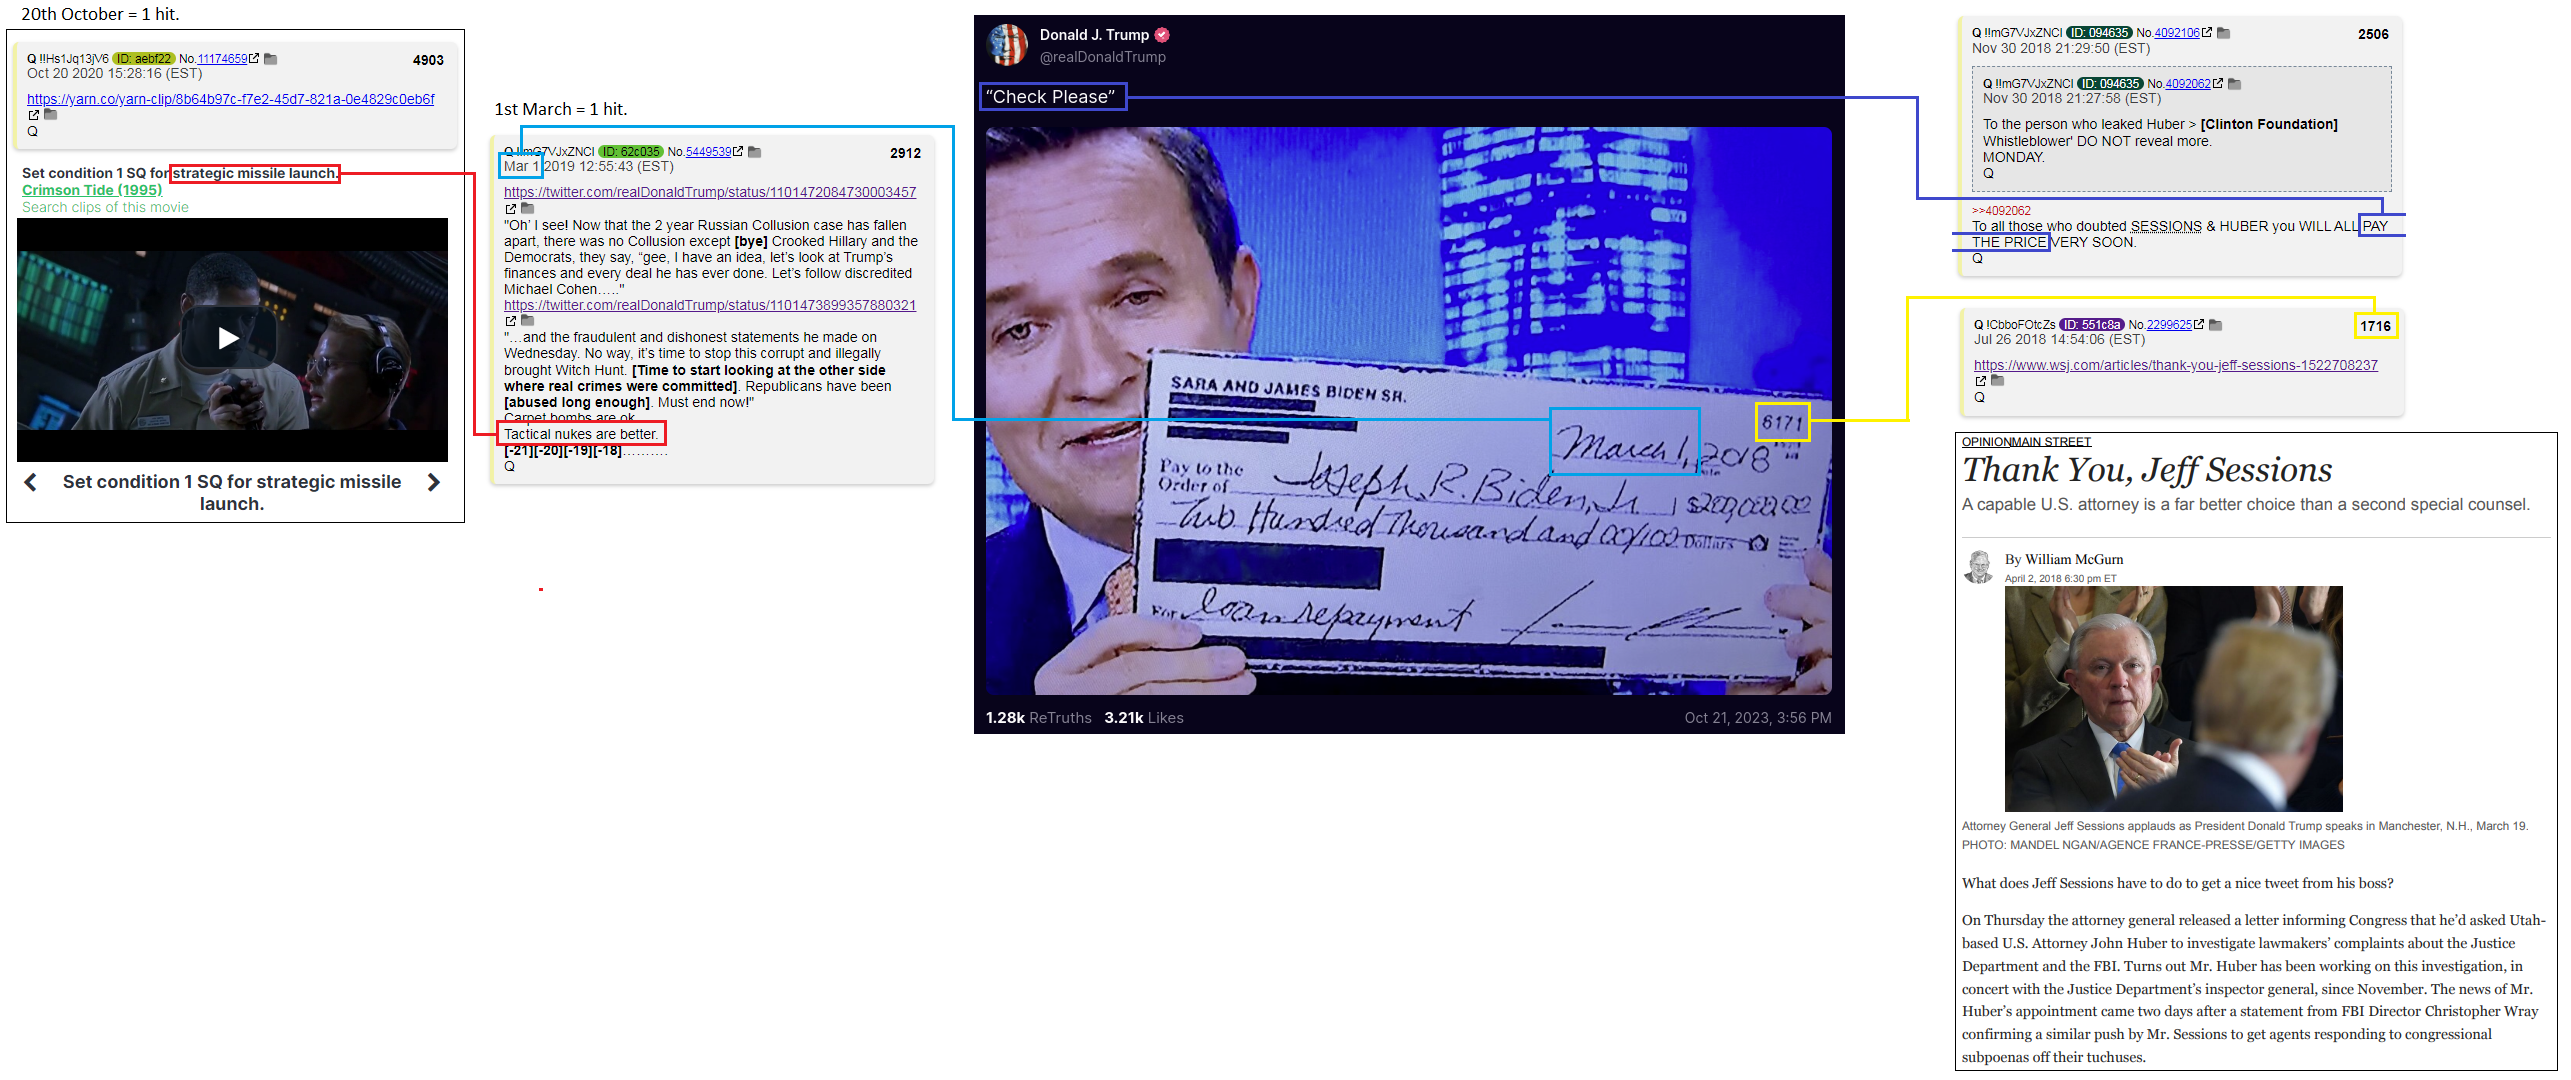Image resolution: width=2571 pixels, height=1080 pixels.
Task: Open post number 11174659 link
Action: [222, 59]
